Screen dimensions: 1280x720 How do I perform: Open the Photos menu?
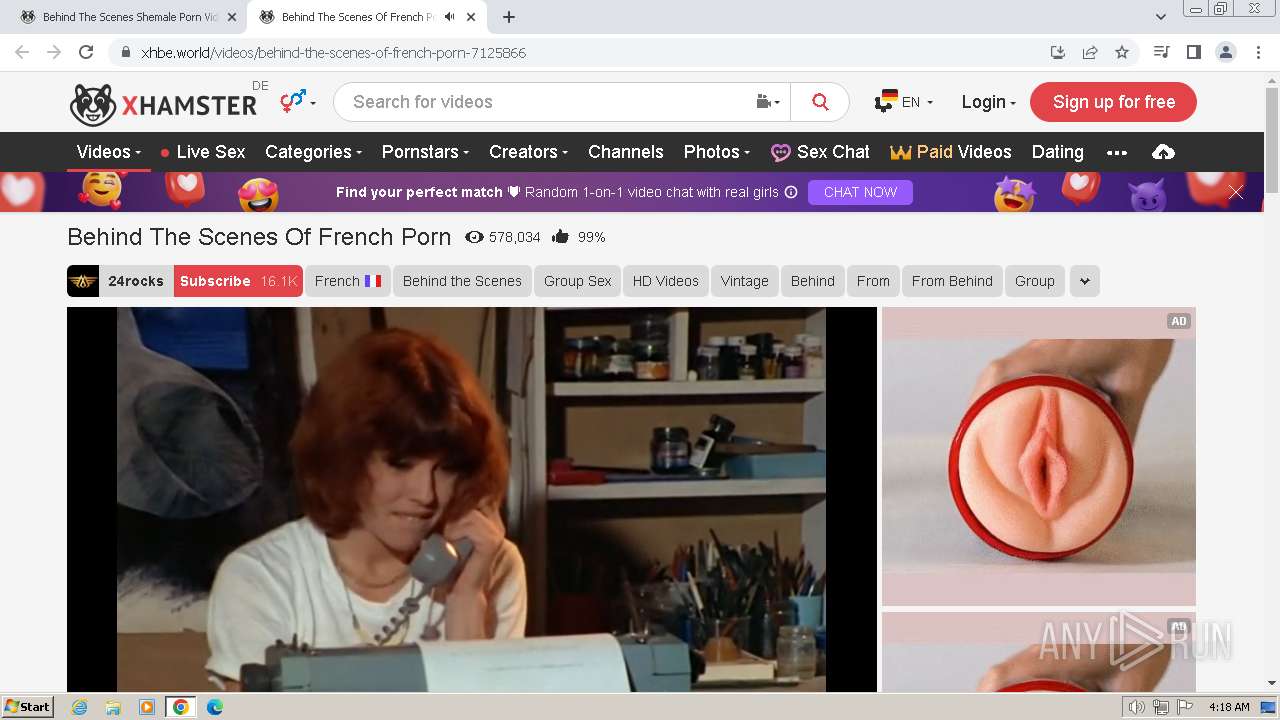point(717,152)
